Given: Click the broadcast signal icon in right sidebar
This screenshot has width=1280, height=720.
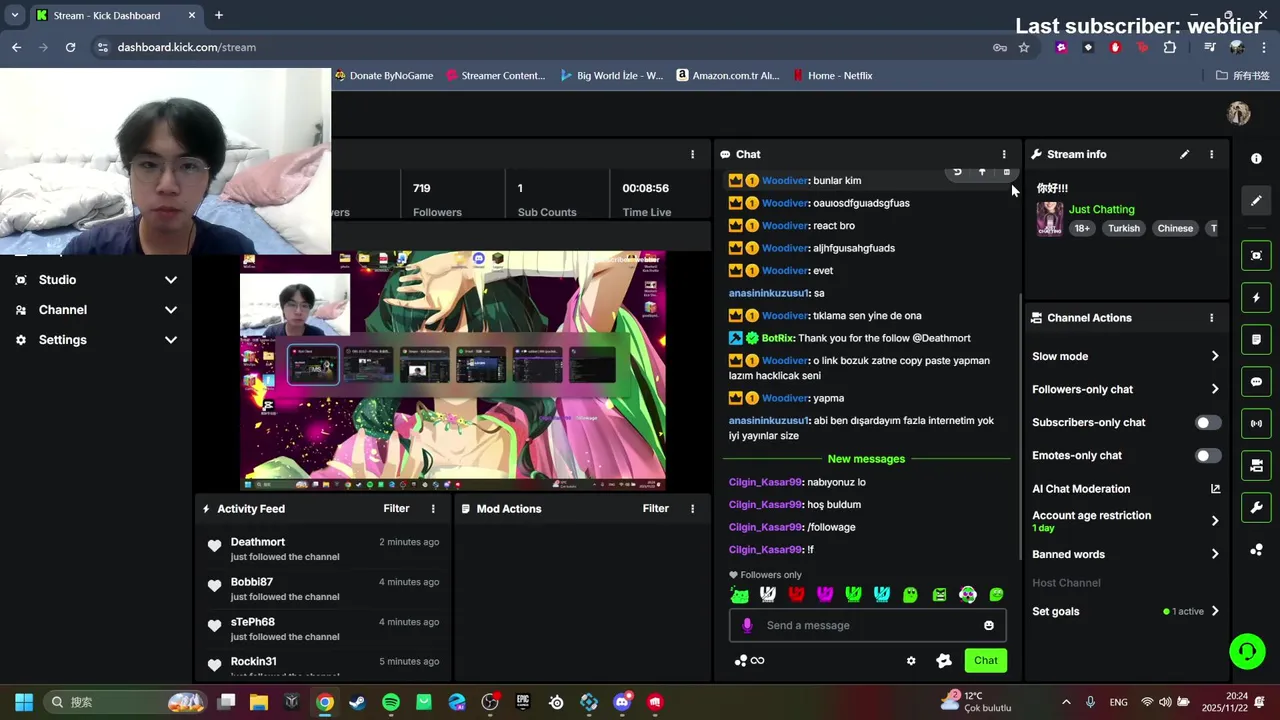Looking at the screenshot, I should point(1257,424).
